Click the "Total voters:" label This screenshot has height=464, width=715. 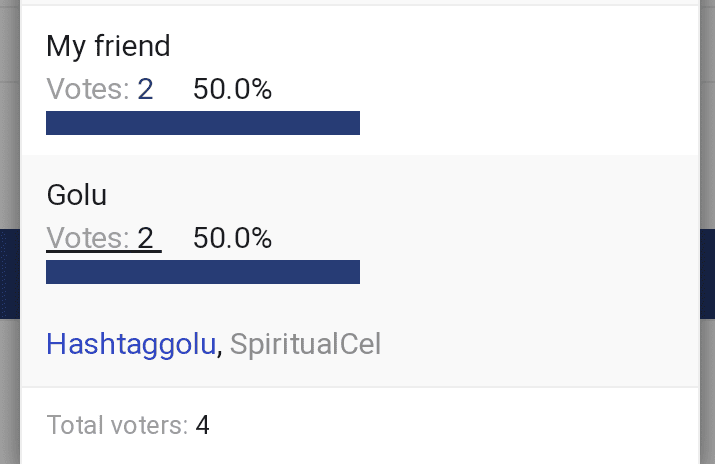click(117, 425)
